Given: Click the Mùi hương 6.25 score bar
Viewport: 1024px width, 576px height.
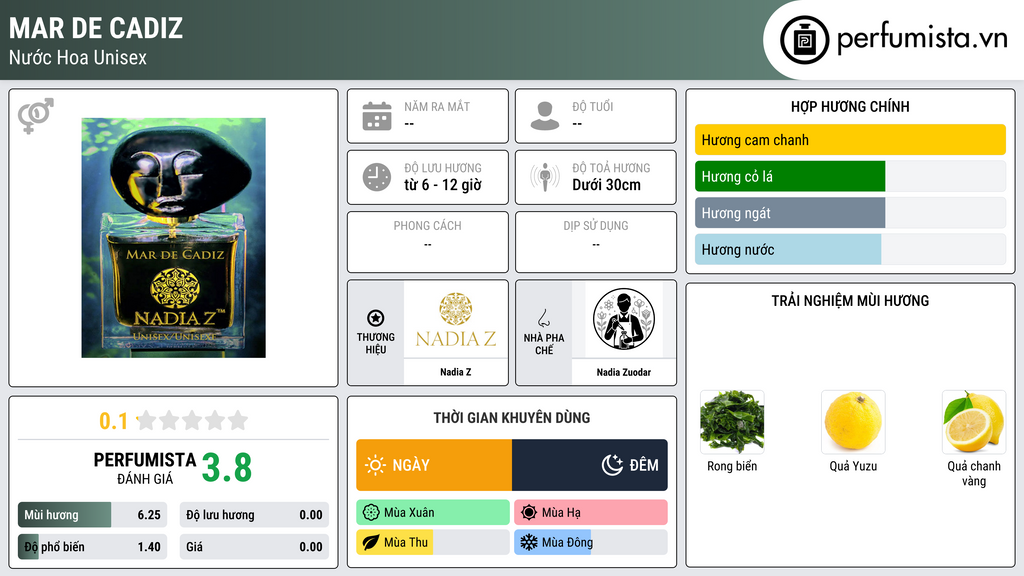Looking at the screenshot, I should click(92, 515).
